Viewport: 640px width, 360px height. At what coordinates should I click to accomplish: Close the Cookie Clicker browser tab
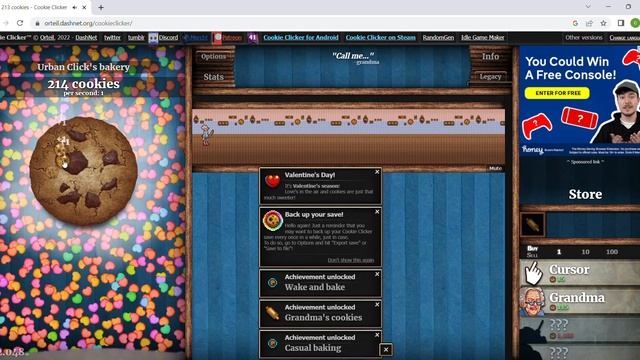[x=84, y=7]
